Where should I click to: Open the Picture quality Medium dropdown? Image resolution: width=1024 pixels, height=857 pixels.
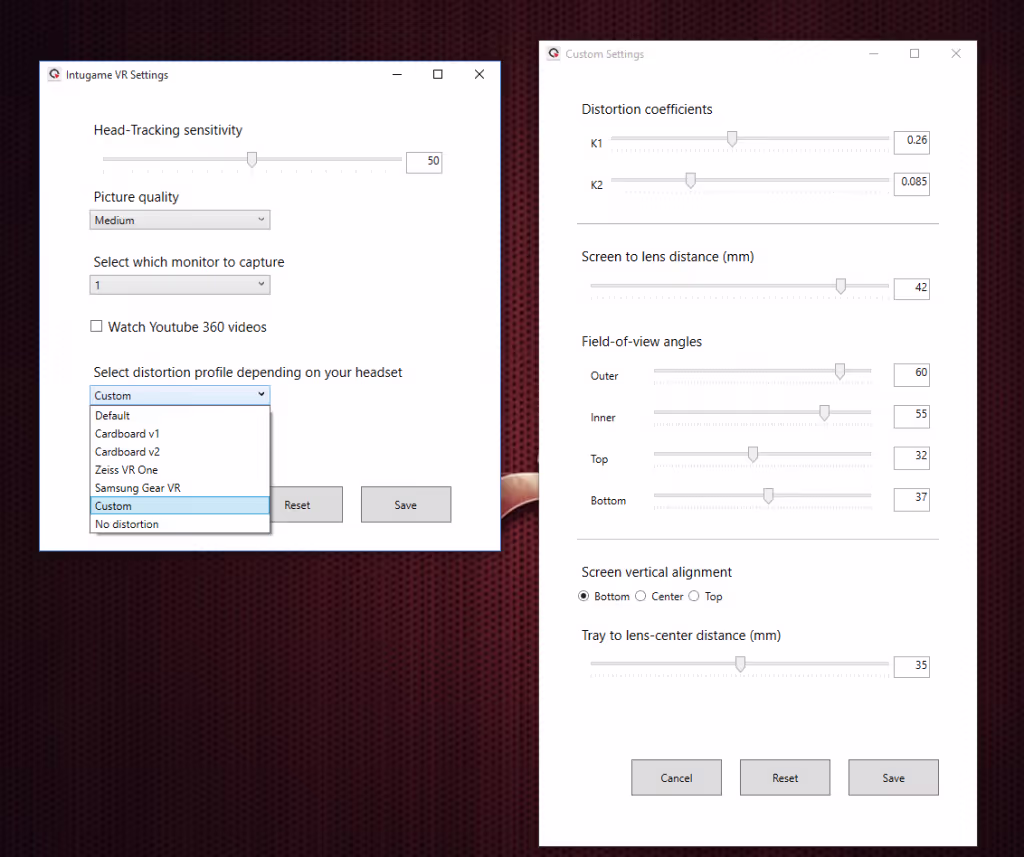[x=180, y=220]
